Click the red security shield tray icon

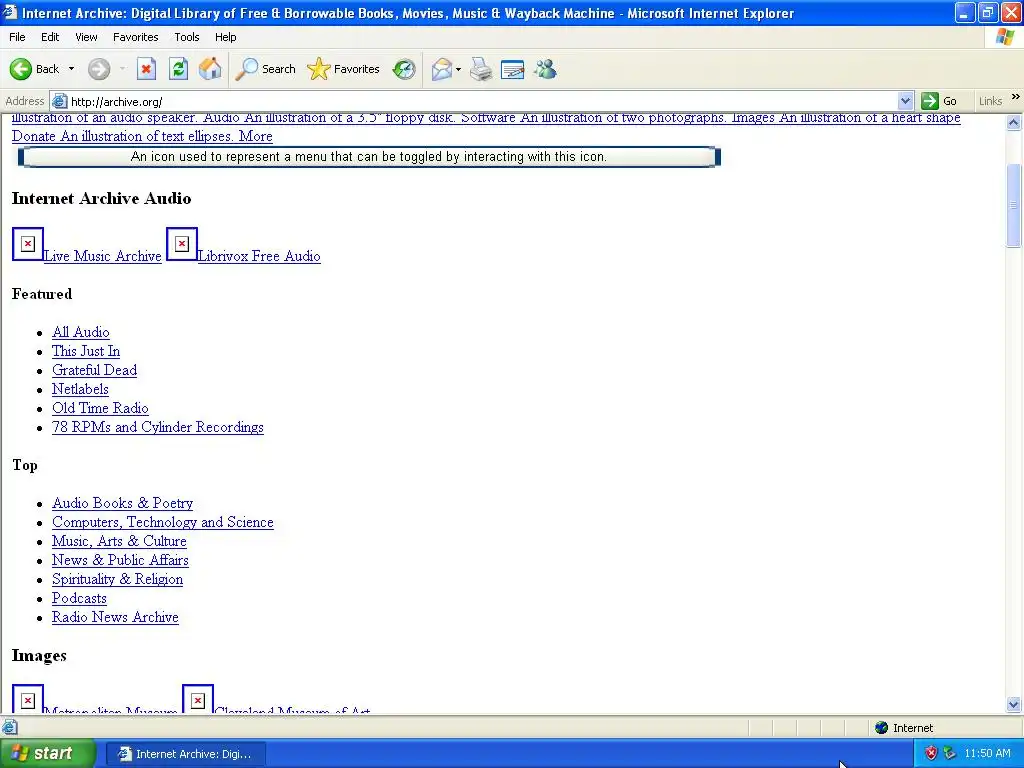[931, 754]
